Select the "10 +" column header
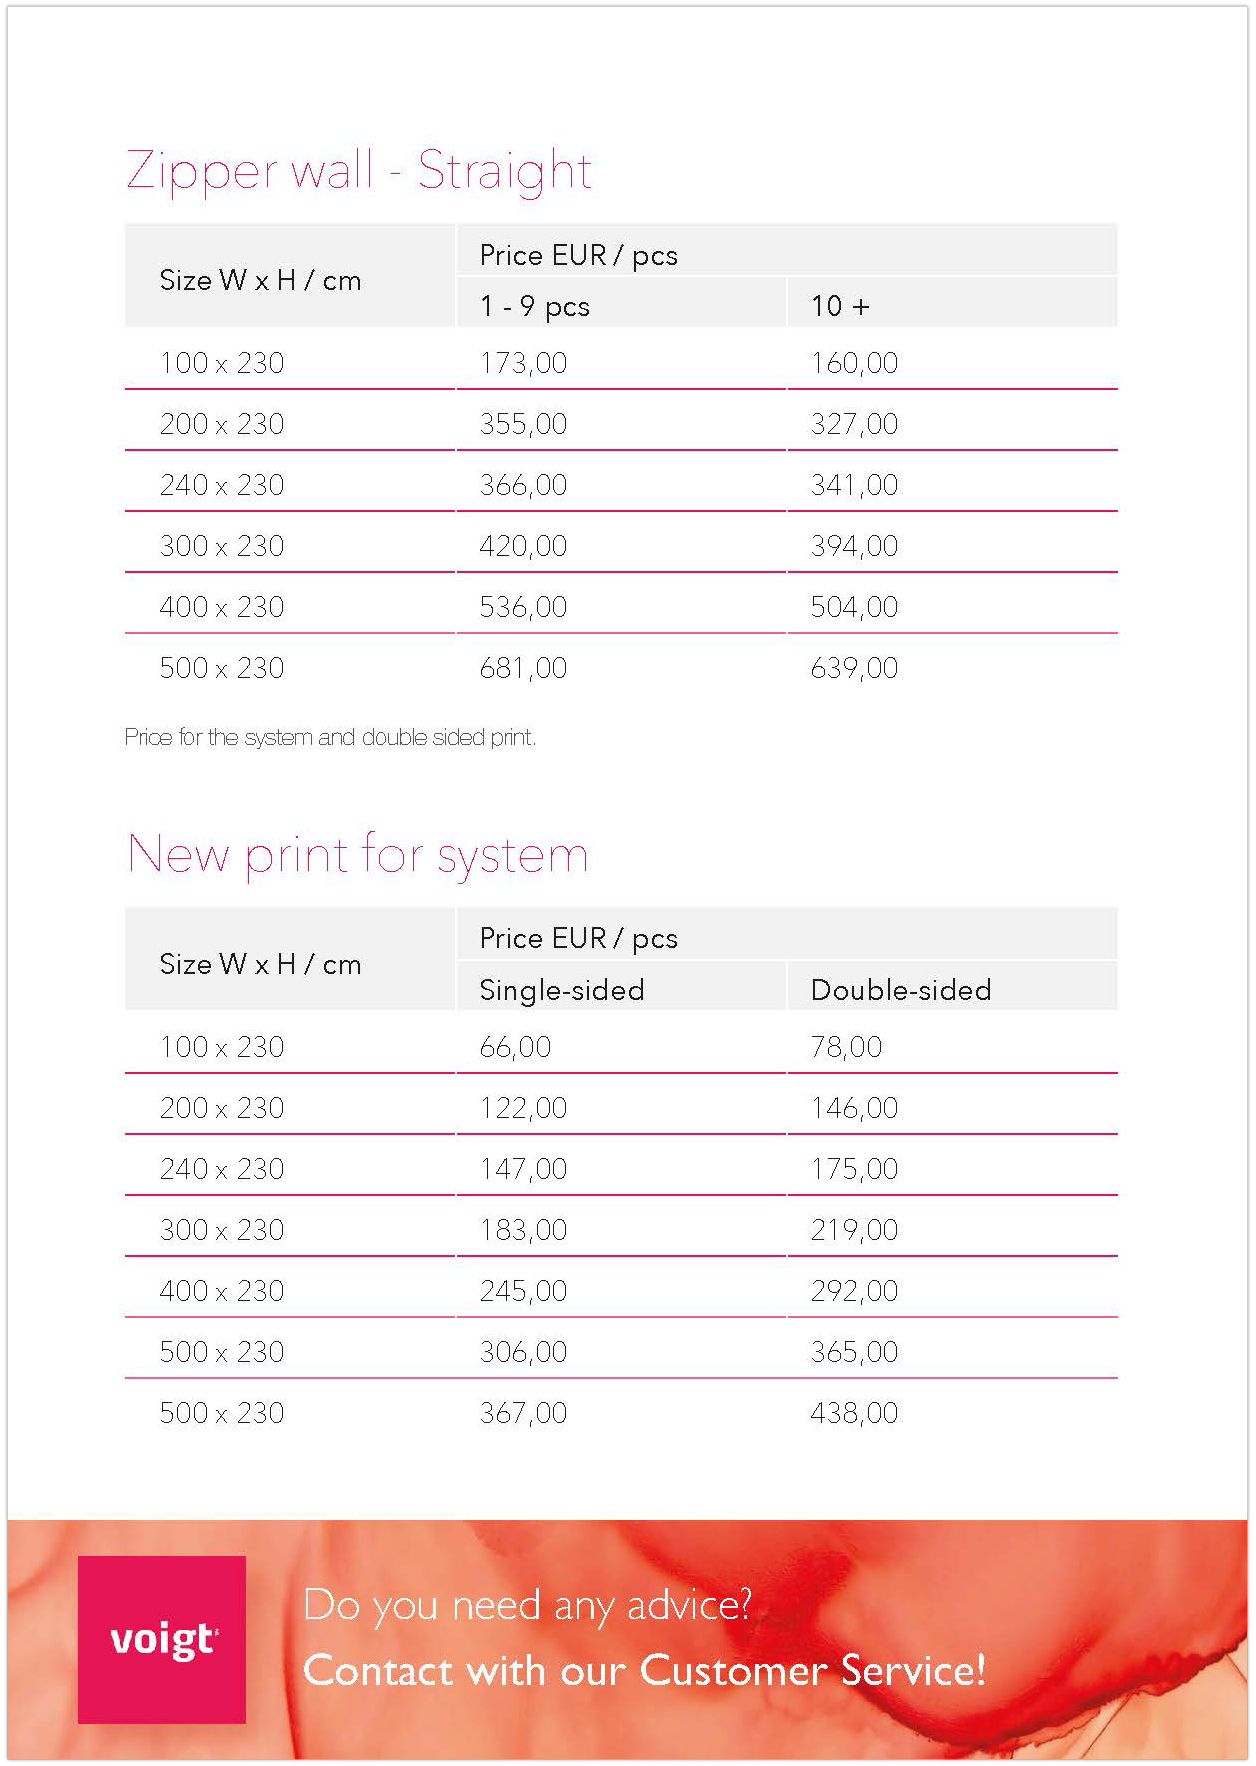This screenshot has height=1766, width=1256. tap(840, 306)
